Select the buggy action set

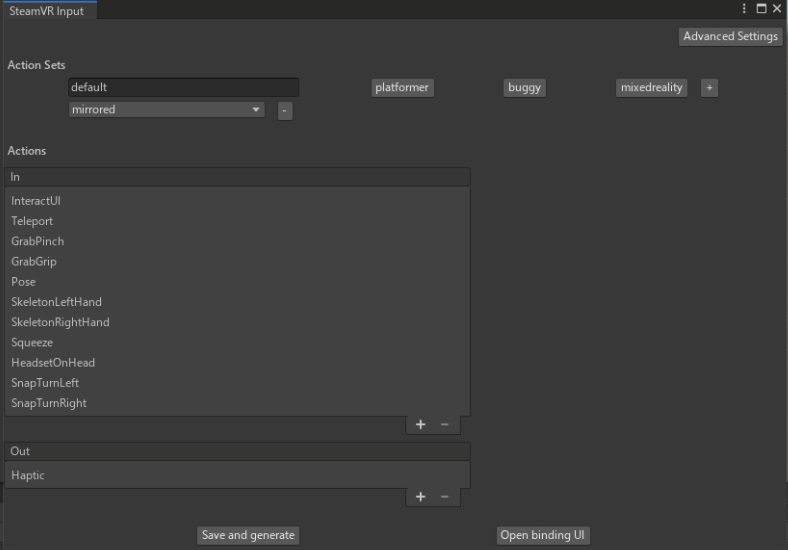524,87
